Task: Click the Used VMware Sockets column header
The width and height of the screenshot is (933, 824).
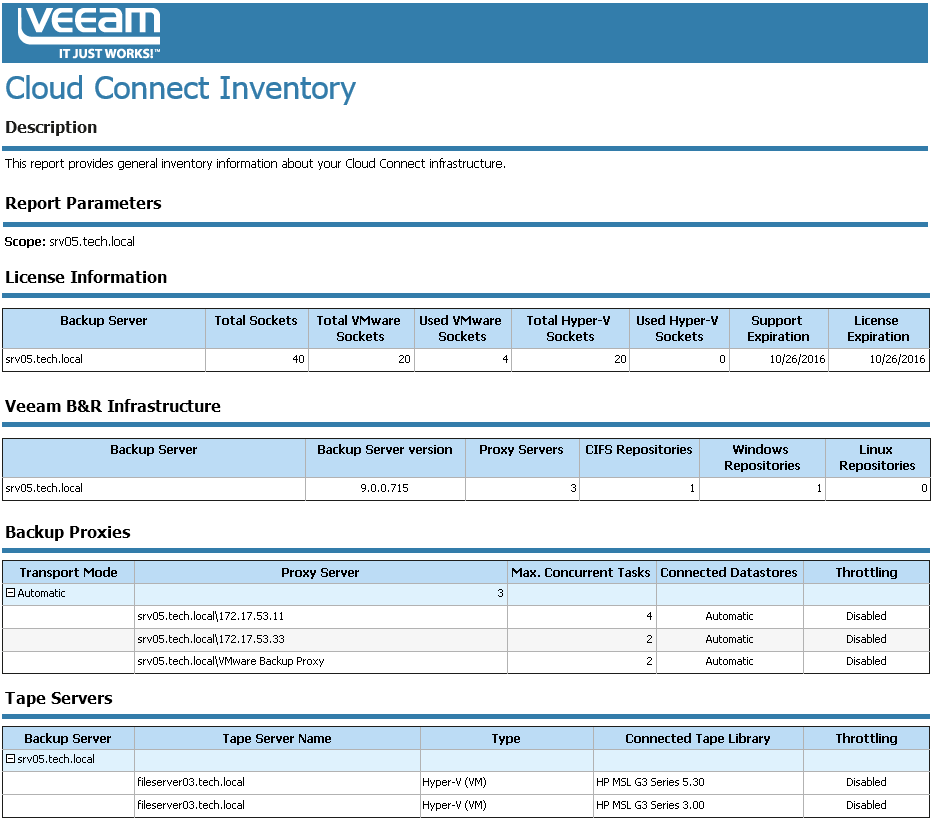Action: [461, 328]
